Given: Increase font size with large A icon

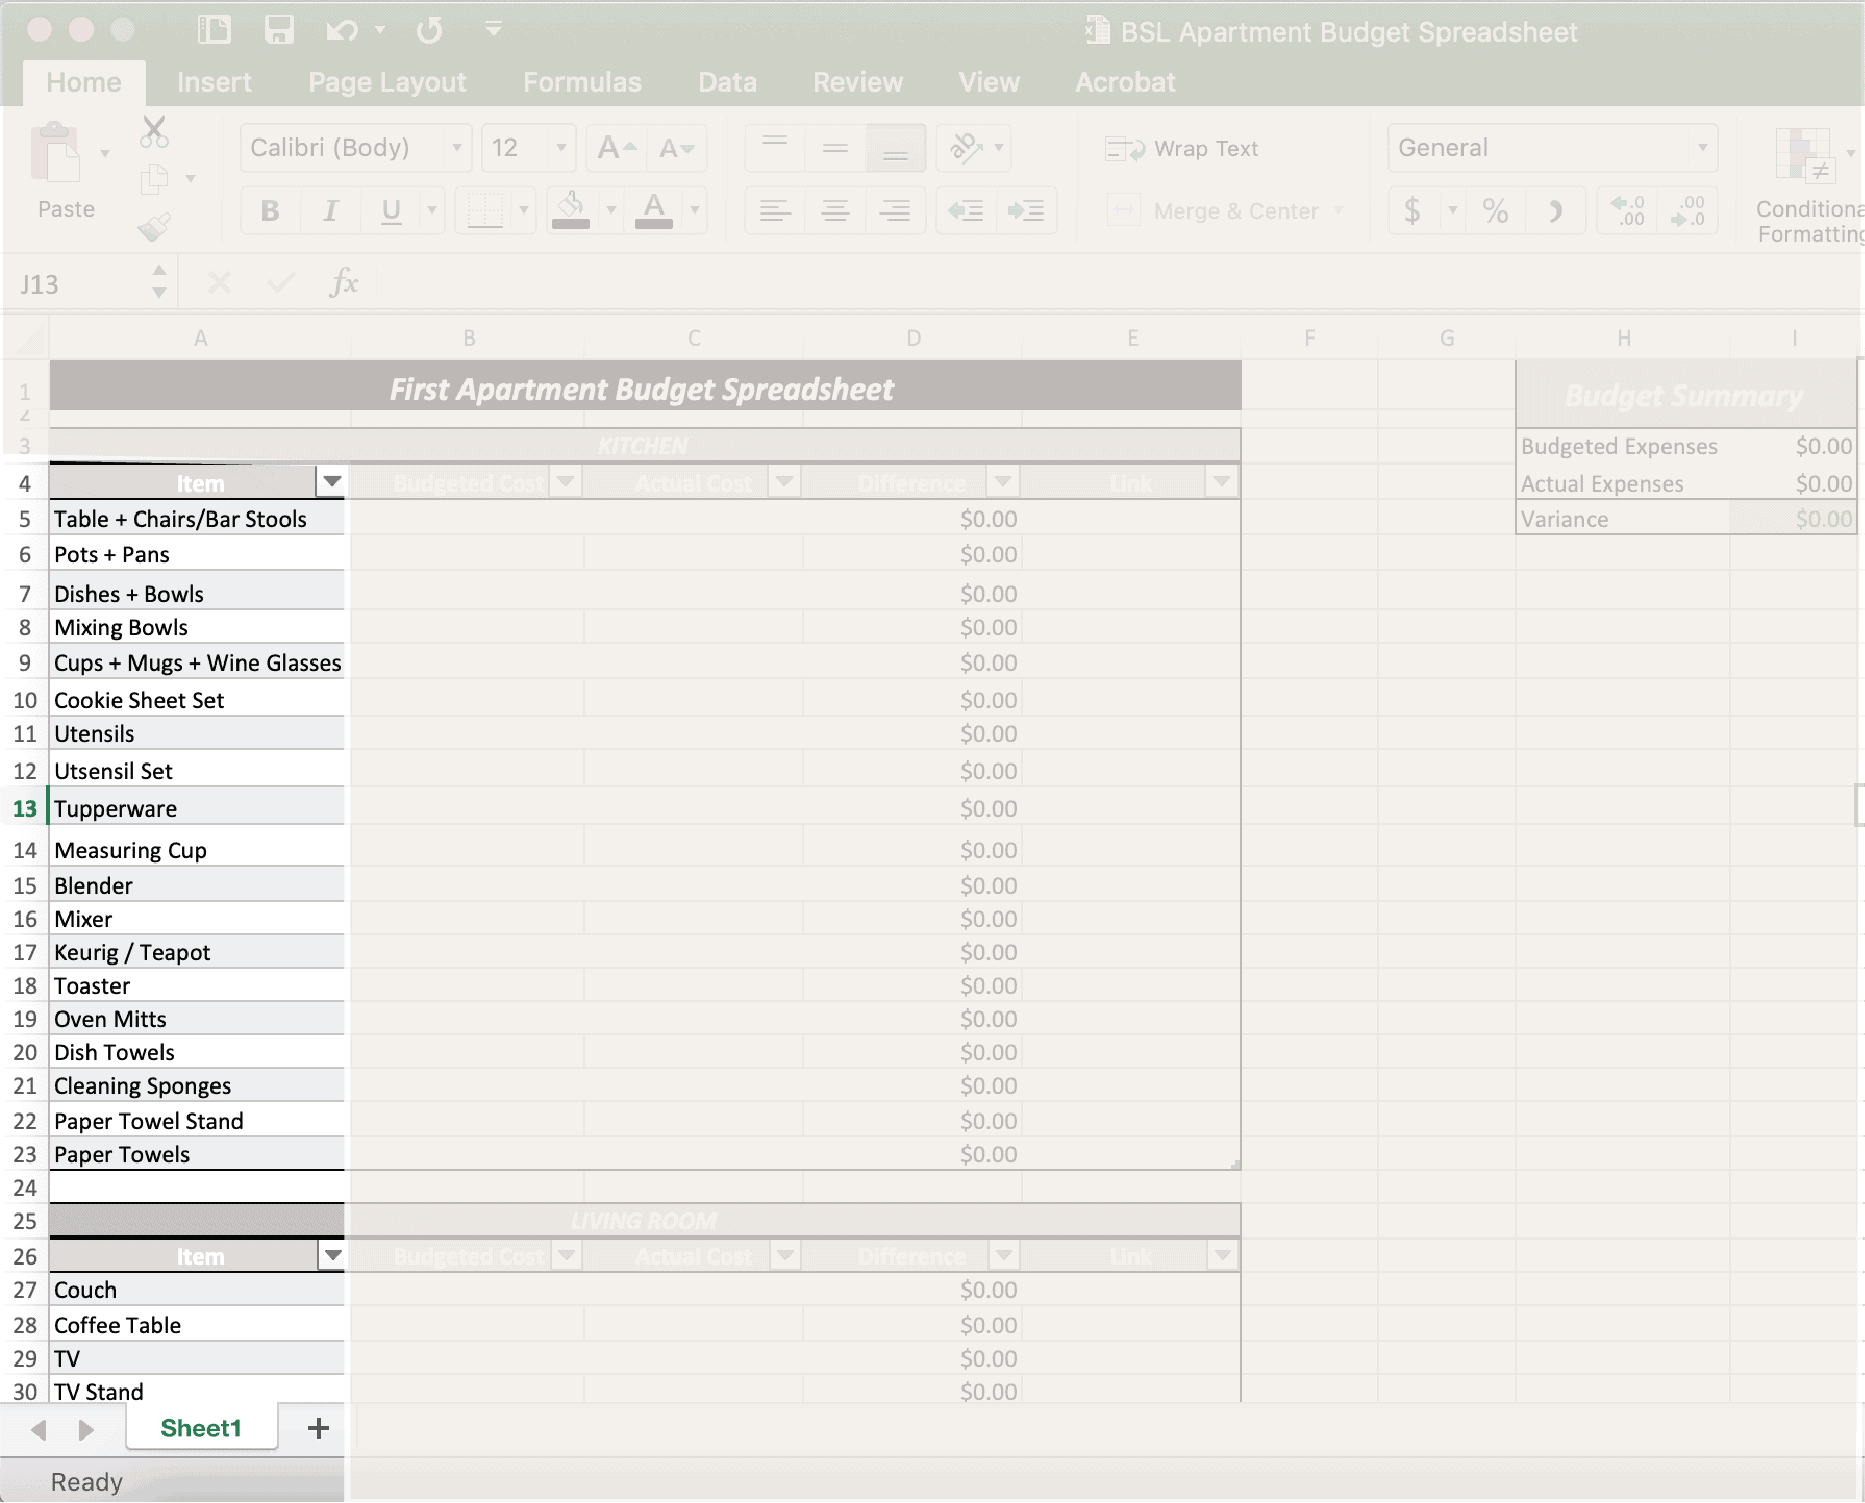Looking at the screenshot, I should click(x=616, y=148).
